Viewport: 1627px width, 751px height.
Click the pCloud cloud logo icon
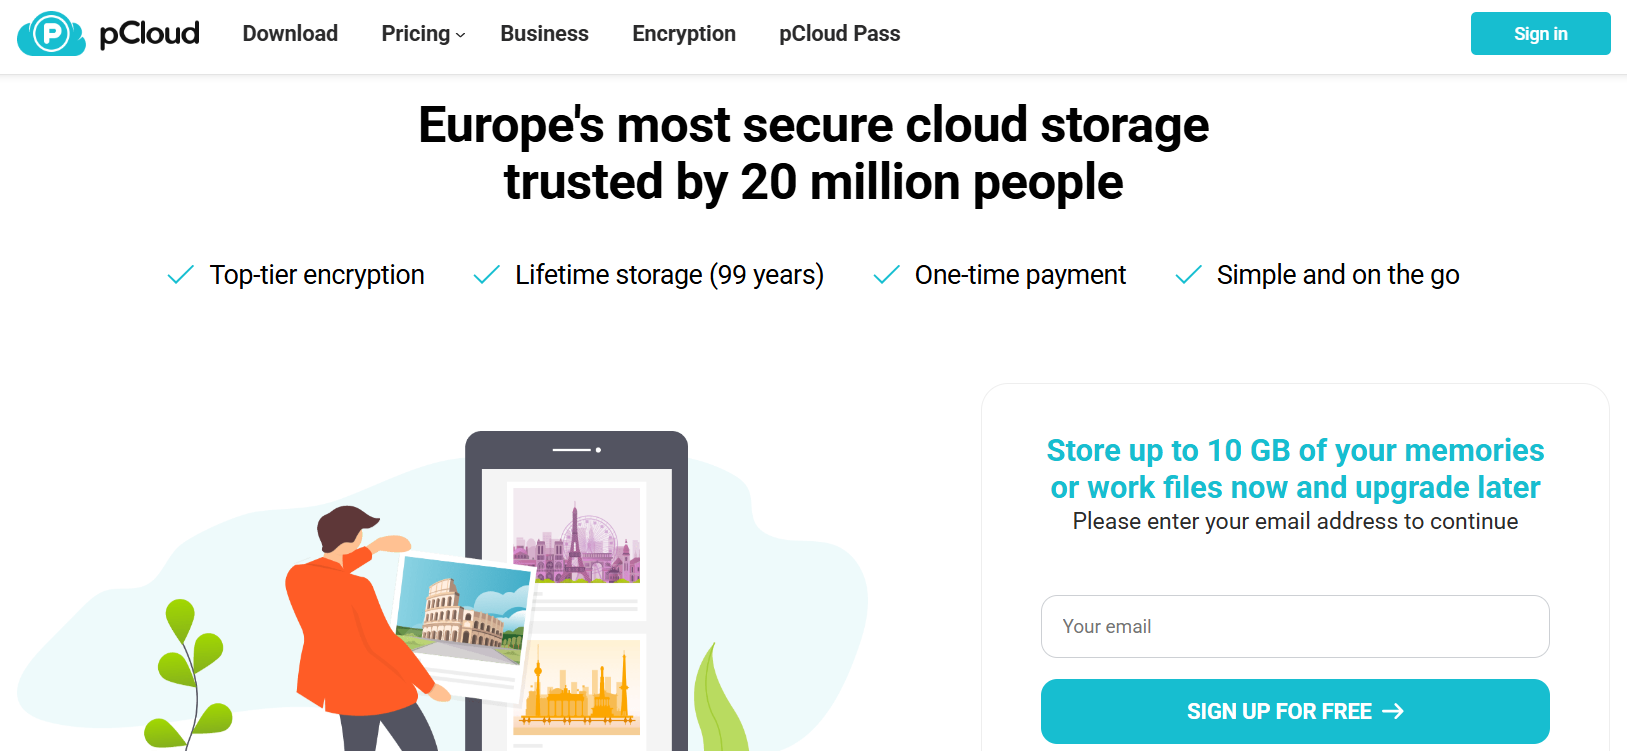(x=51, y=34)
